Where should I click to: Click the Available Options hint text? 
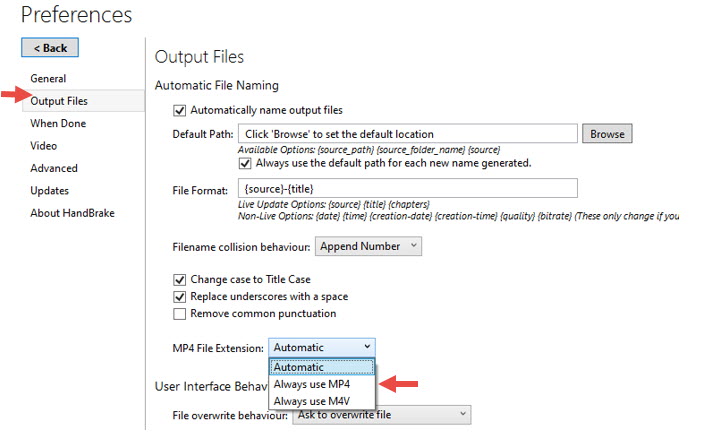(369, 150)
